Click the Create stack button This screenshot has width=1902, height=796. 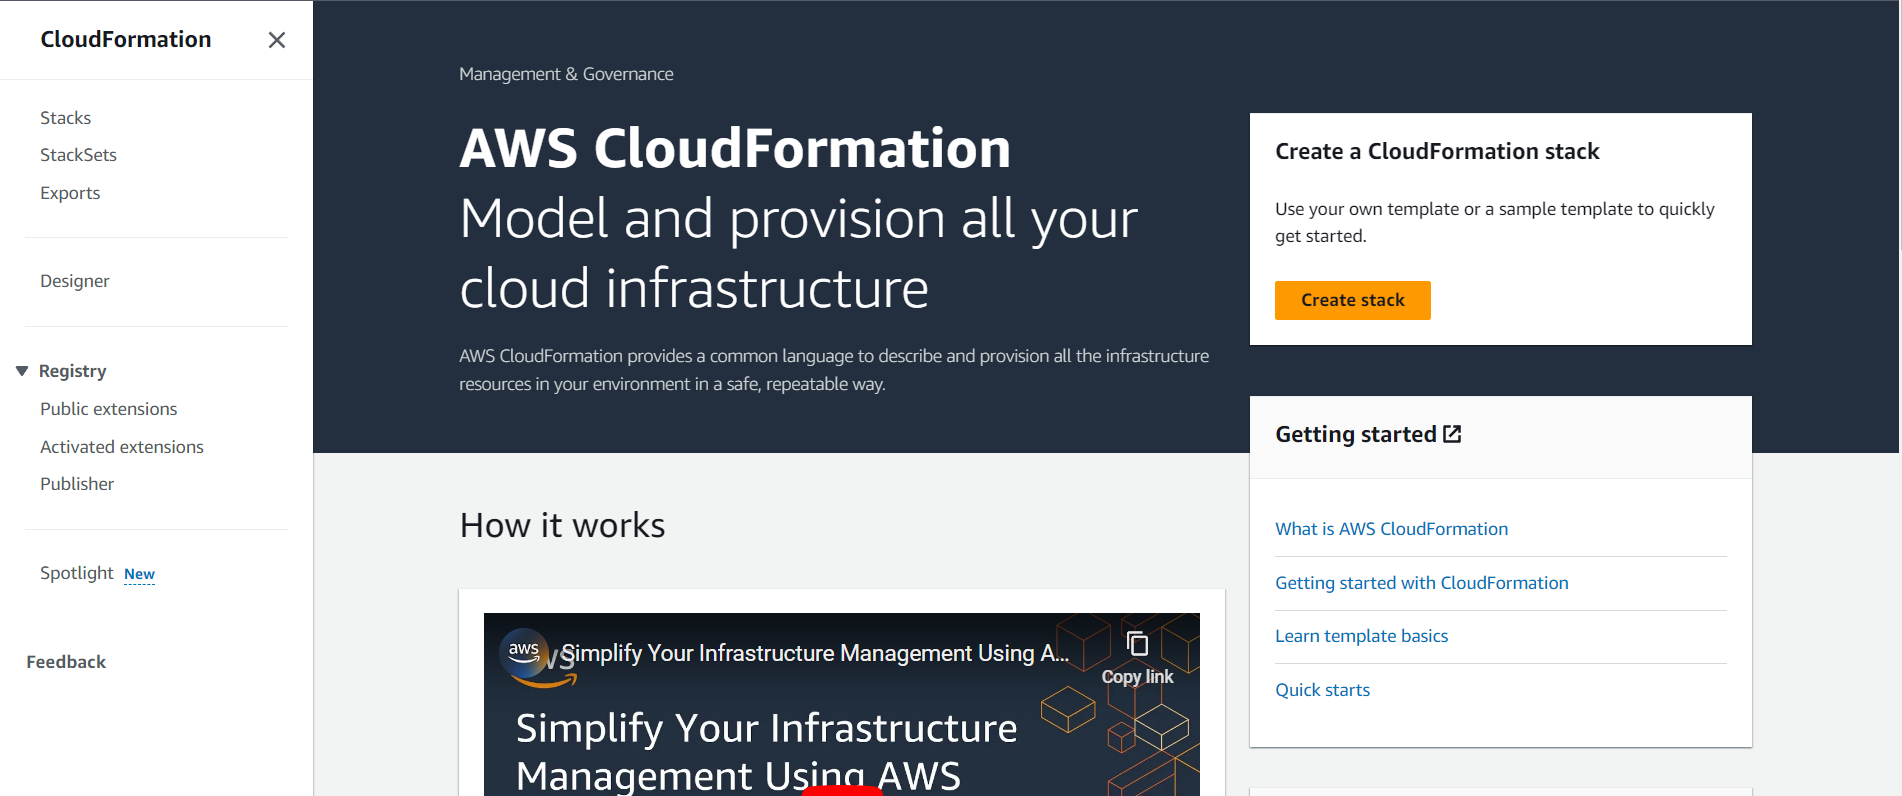pyautogui.click(x=1352, y=300)
